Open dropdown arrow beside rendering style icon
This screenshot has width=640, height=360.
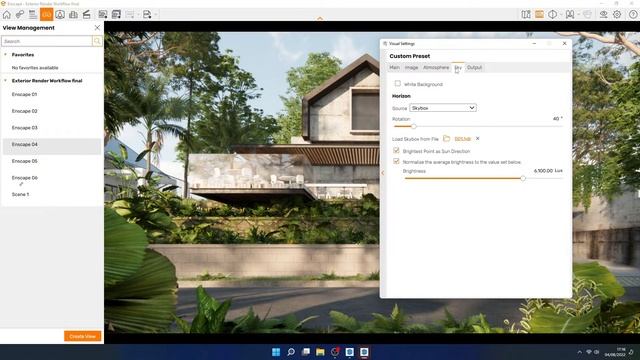[561, 15]
